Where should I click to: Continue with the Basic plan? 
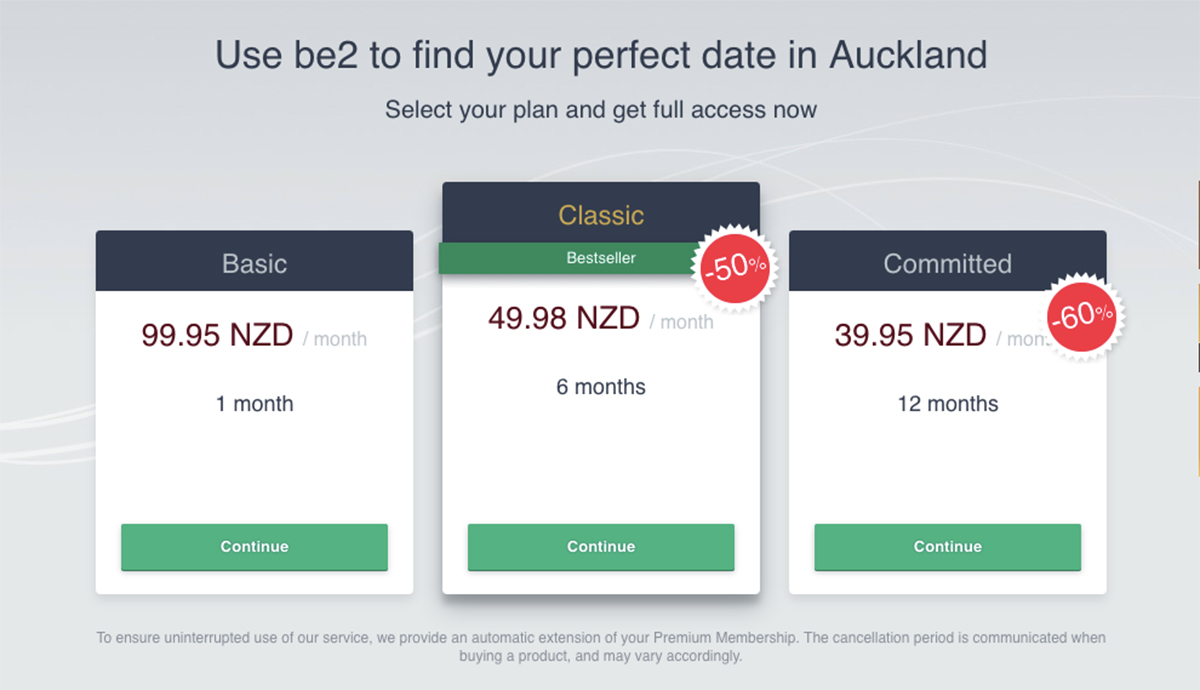pyautogui.click(x=254, y=547)
